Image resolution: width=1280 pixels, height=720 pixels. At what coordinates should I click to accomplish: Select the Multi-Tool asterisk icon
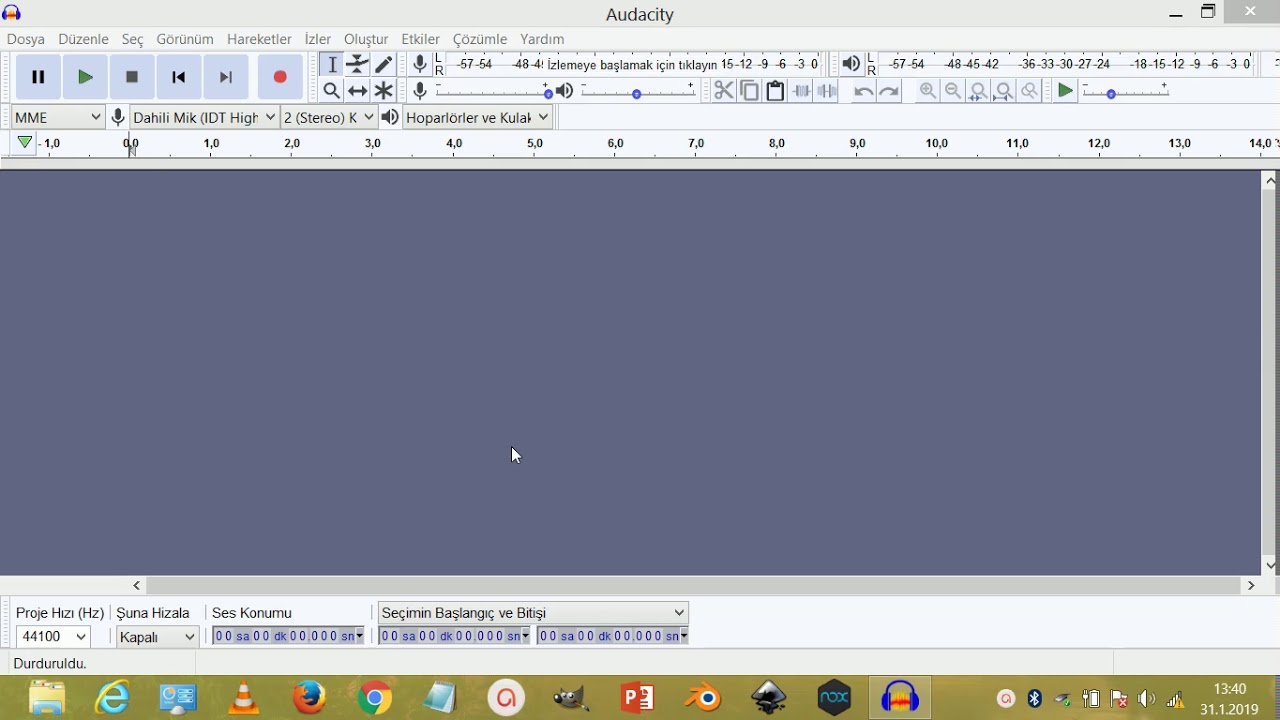click(x=383, y=91)
